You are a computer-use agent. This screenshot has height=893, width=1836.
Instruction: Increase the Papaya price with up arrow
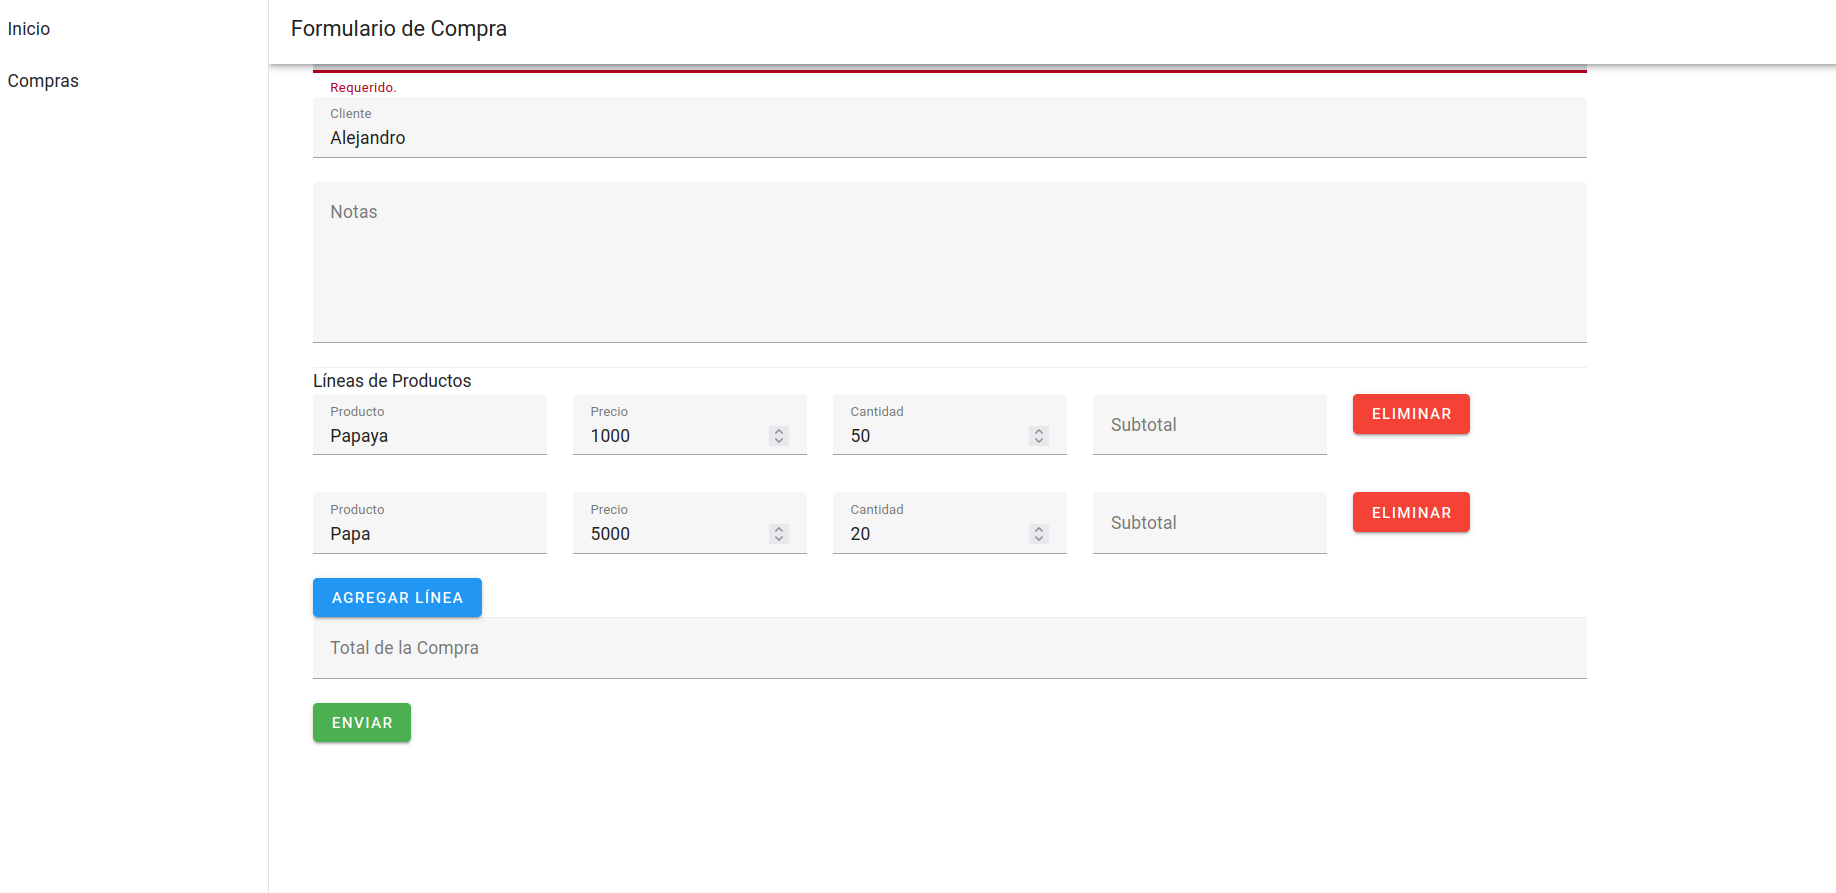click(x=779, y=431)
